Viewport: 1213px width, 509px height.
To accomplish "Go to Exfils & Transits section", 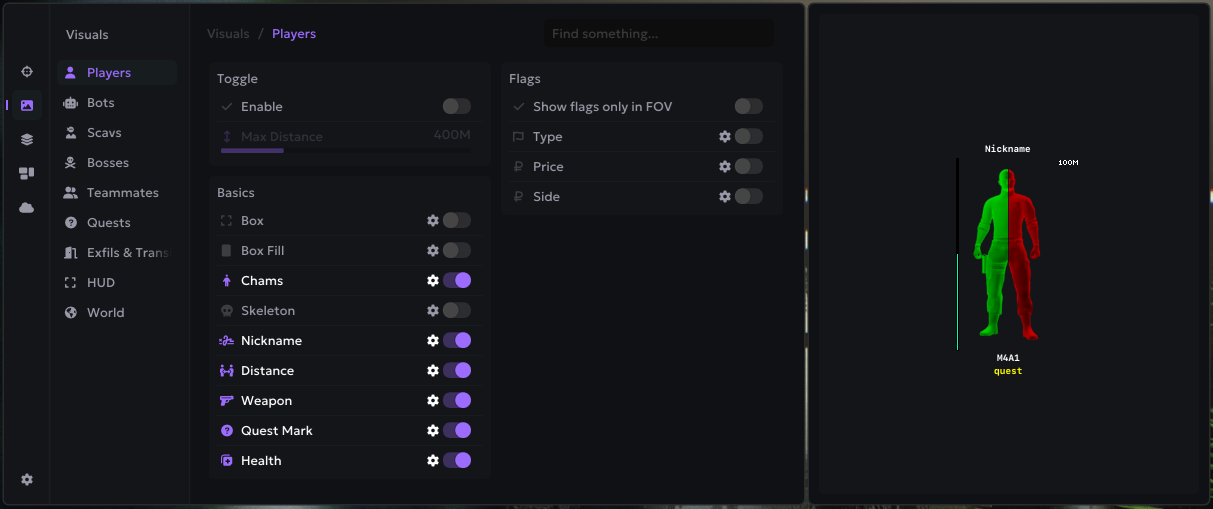I will [x=125, y=253].
